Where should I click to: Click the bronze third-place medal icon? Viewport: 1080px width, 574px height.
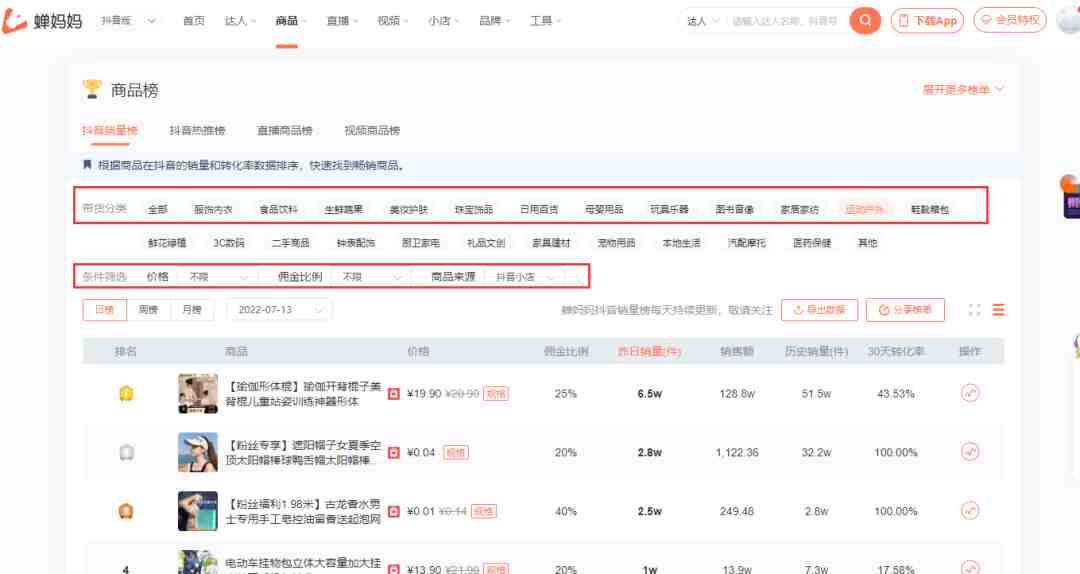(126, 511)
